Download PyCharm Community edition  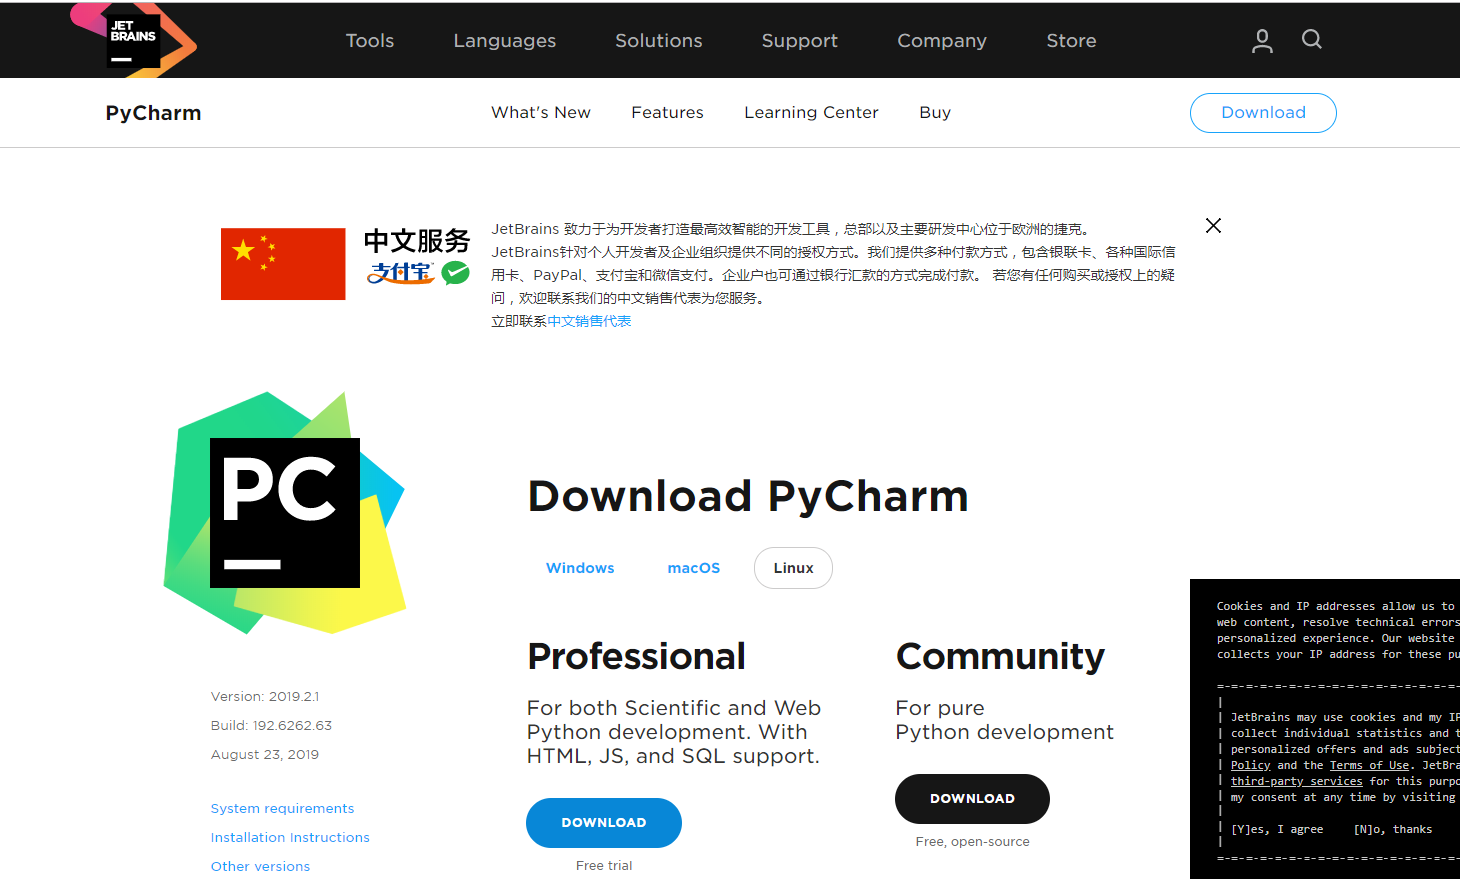[972, 799]
